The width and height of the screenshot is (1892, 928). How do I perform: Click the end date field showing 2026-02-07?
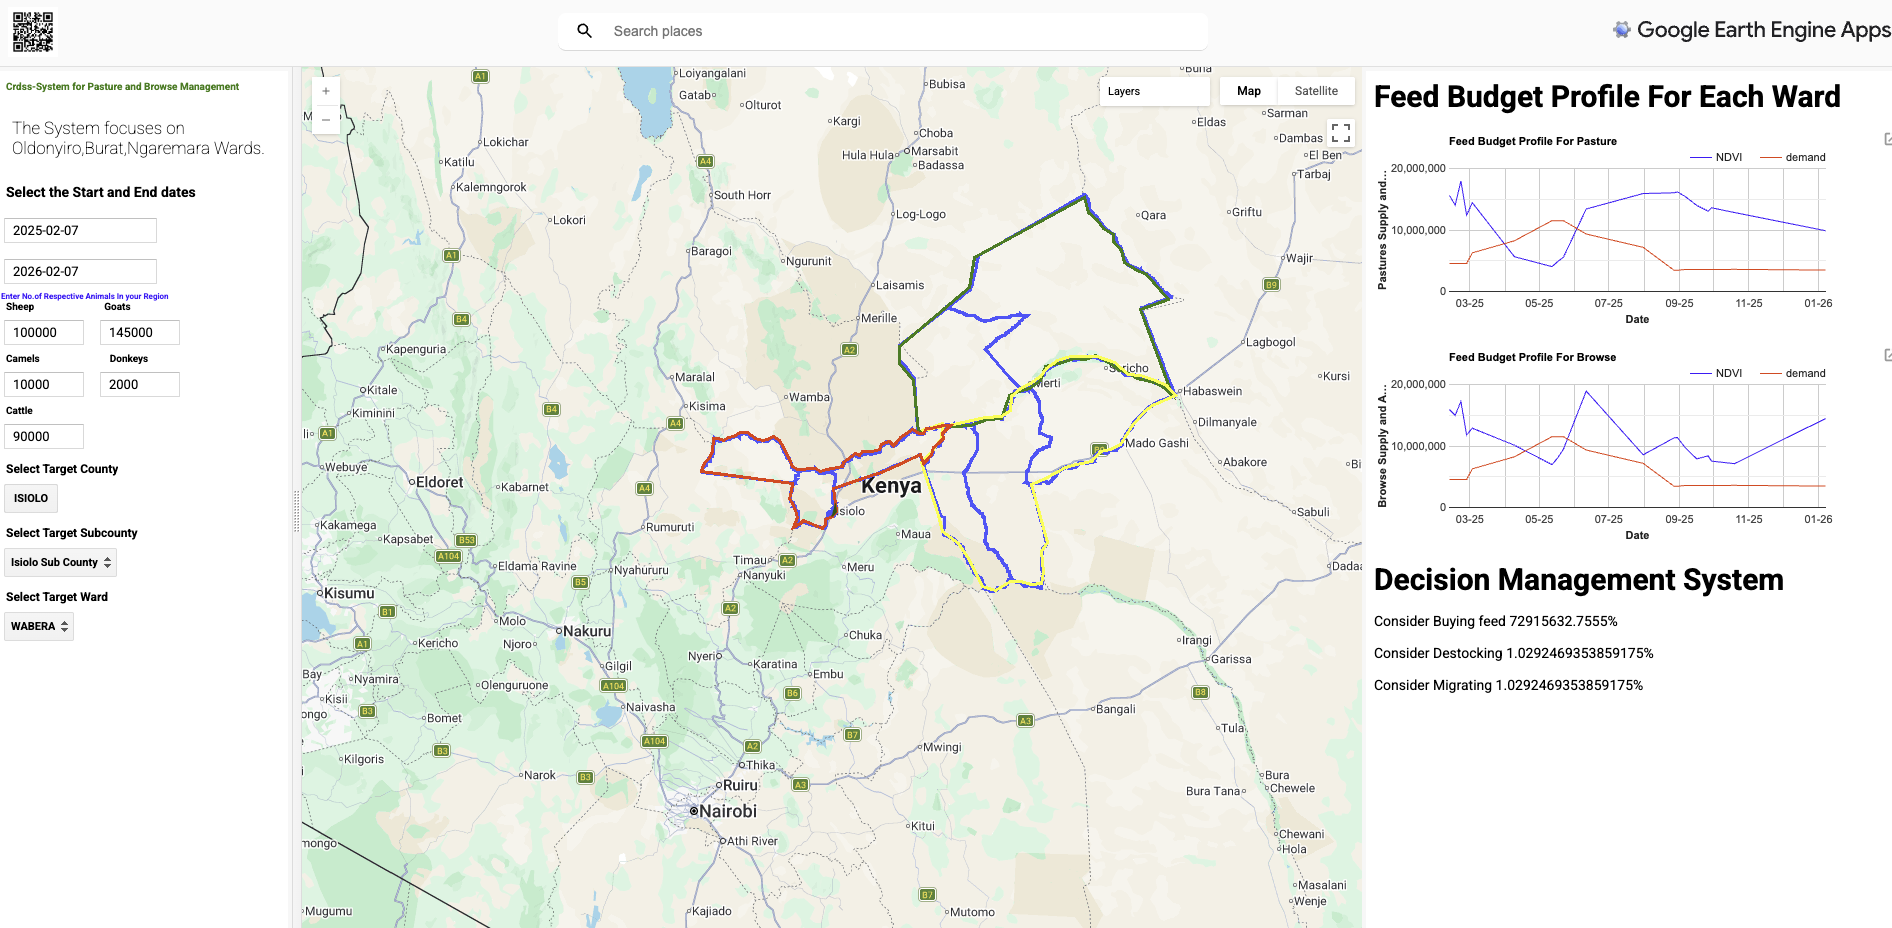click(x=80, y=271)
